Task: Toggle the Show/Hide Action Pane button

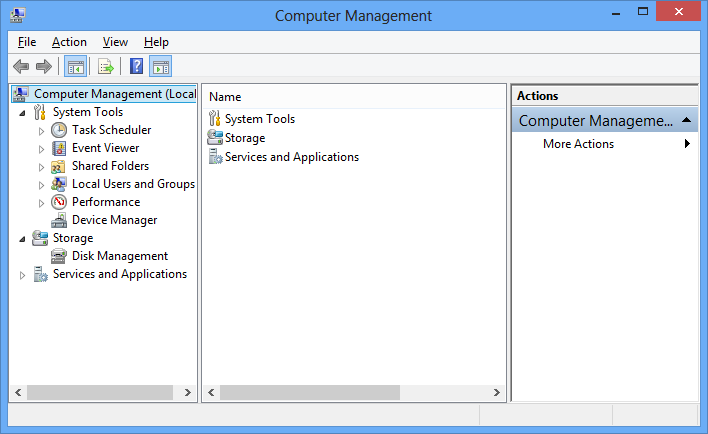Action: tap(161, 67)
